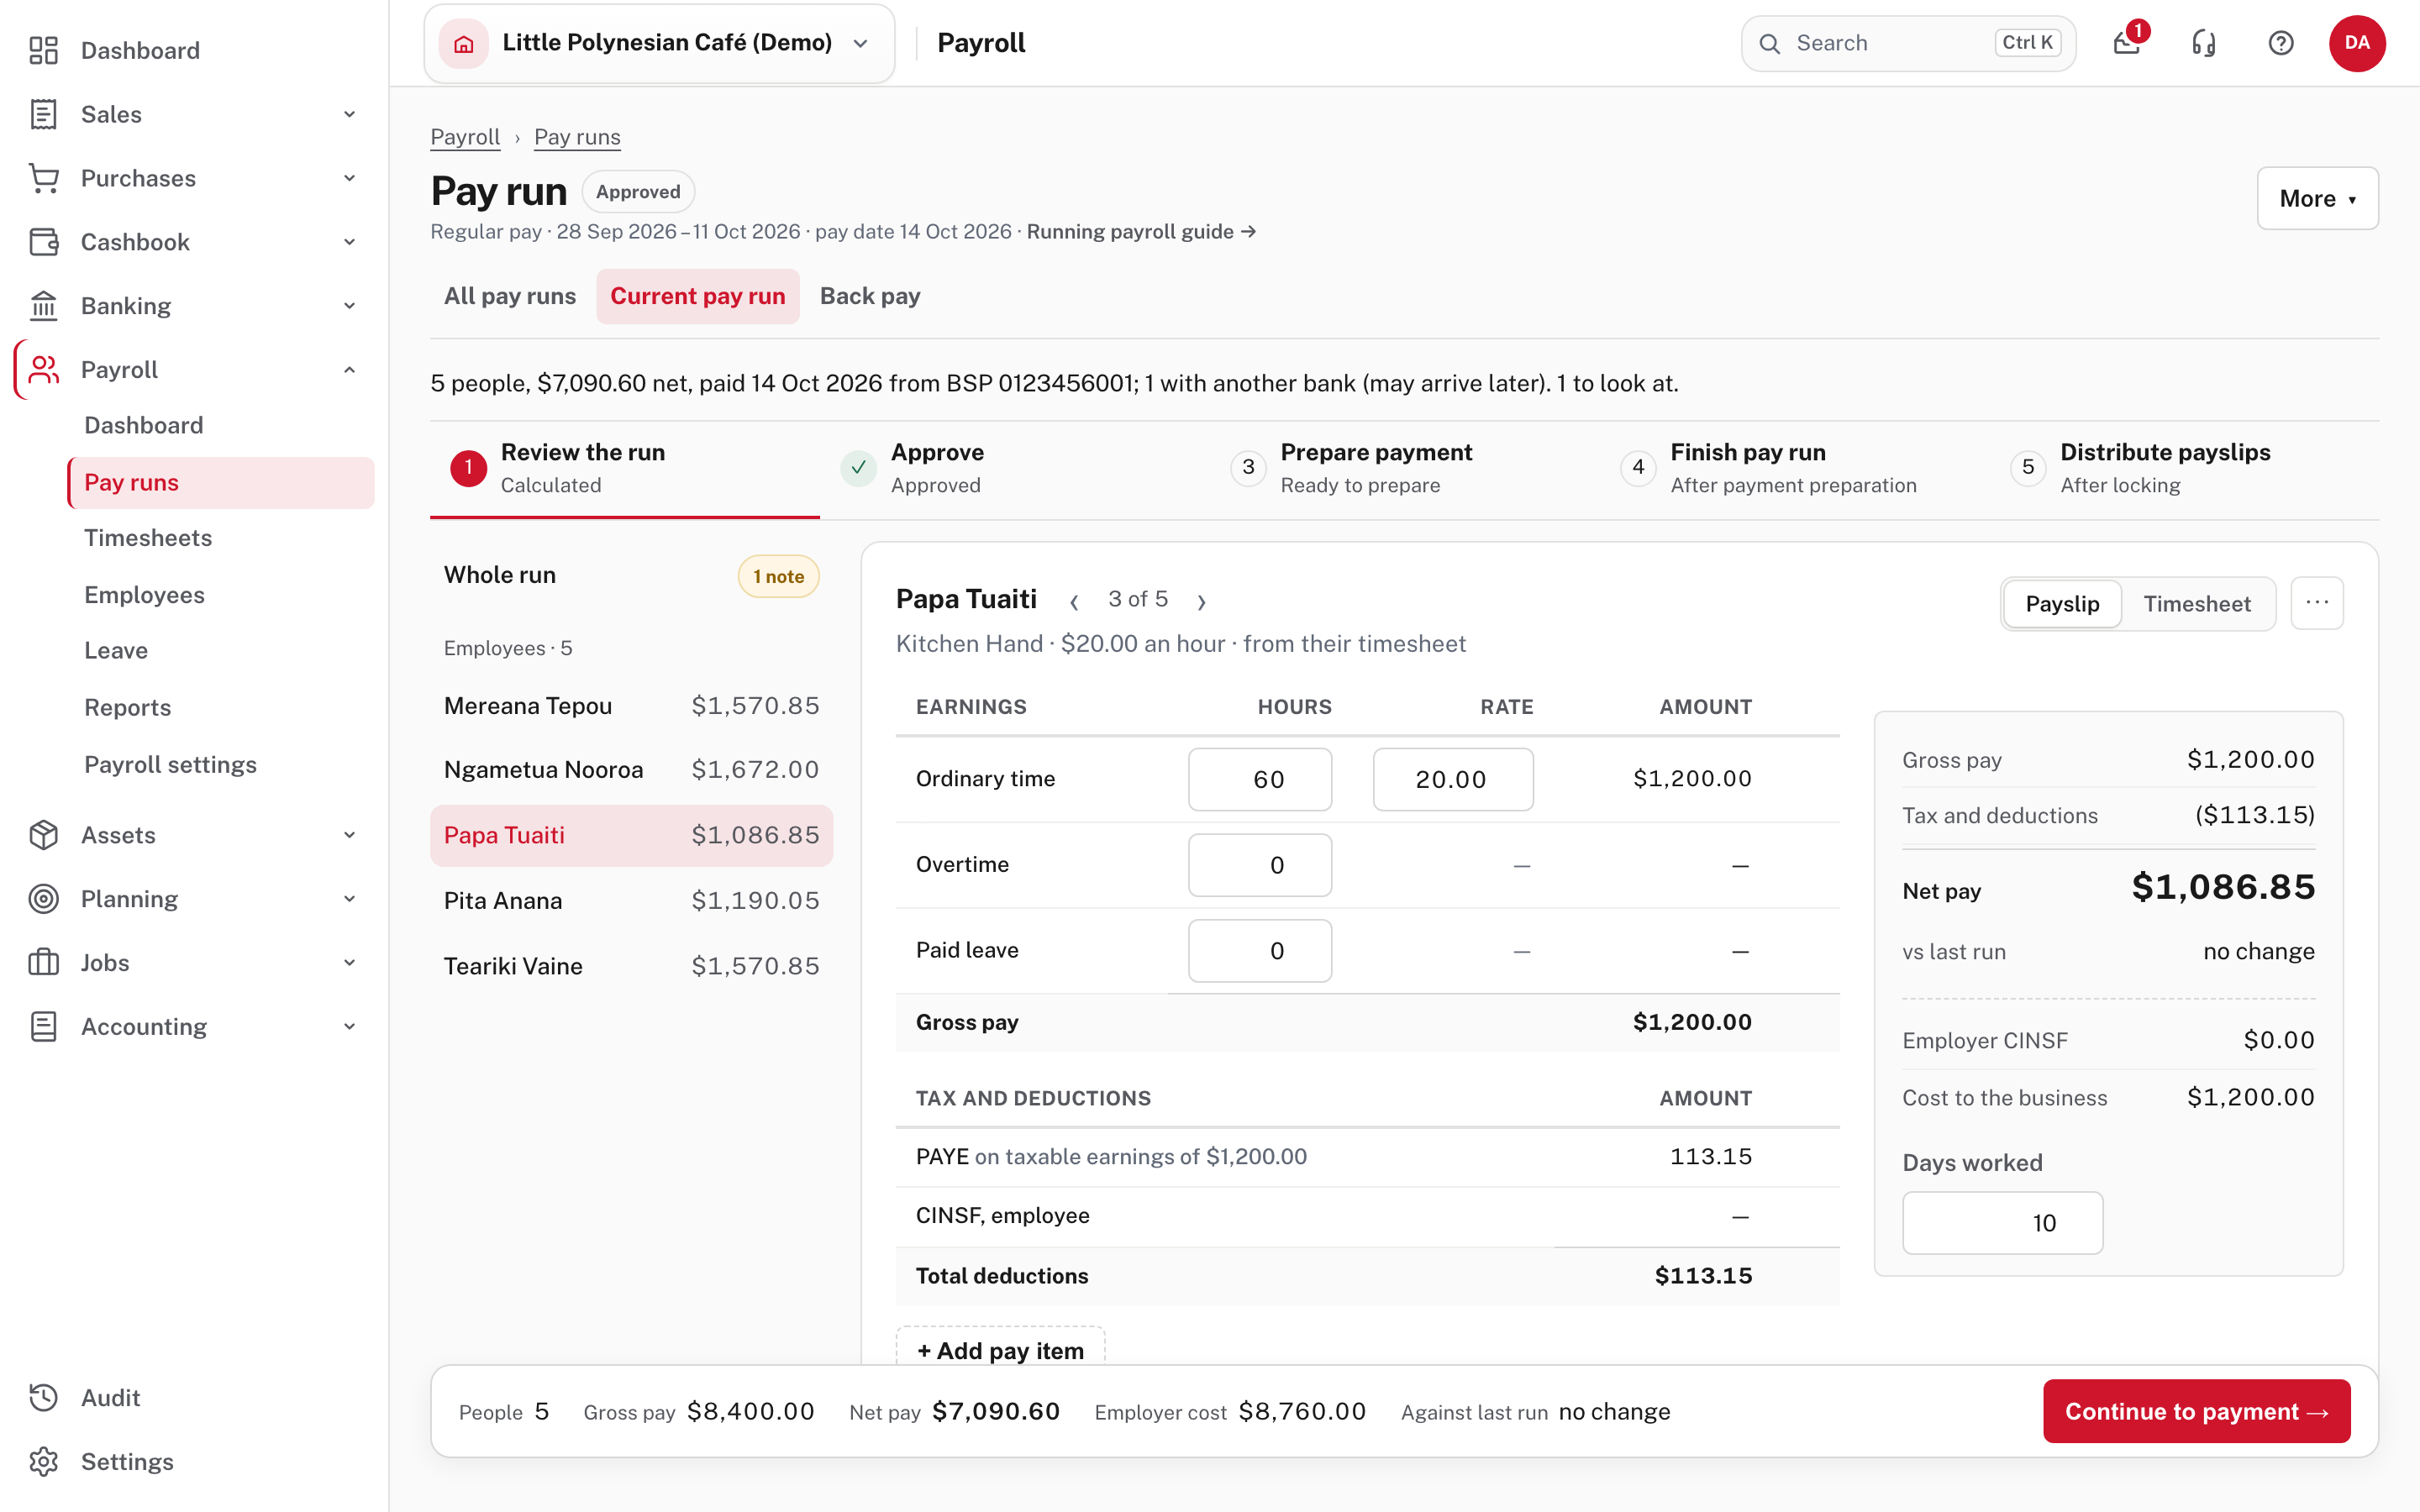The width and height of the screenshot is (2420, 1512).
Task: Expand the Sales sidebar section
Action: click(x=349, y=114)
